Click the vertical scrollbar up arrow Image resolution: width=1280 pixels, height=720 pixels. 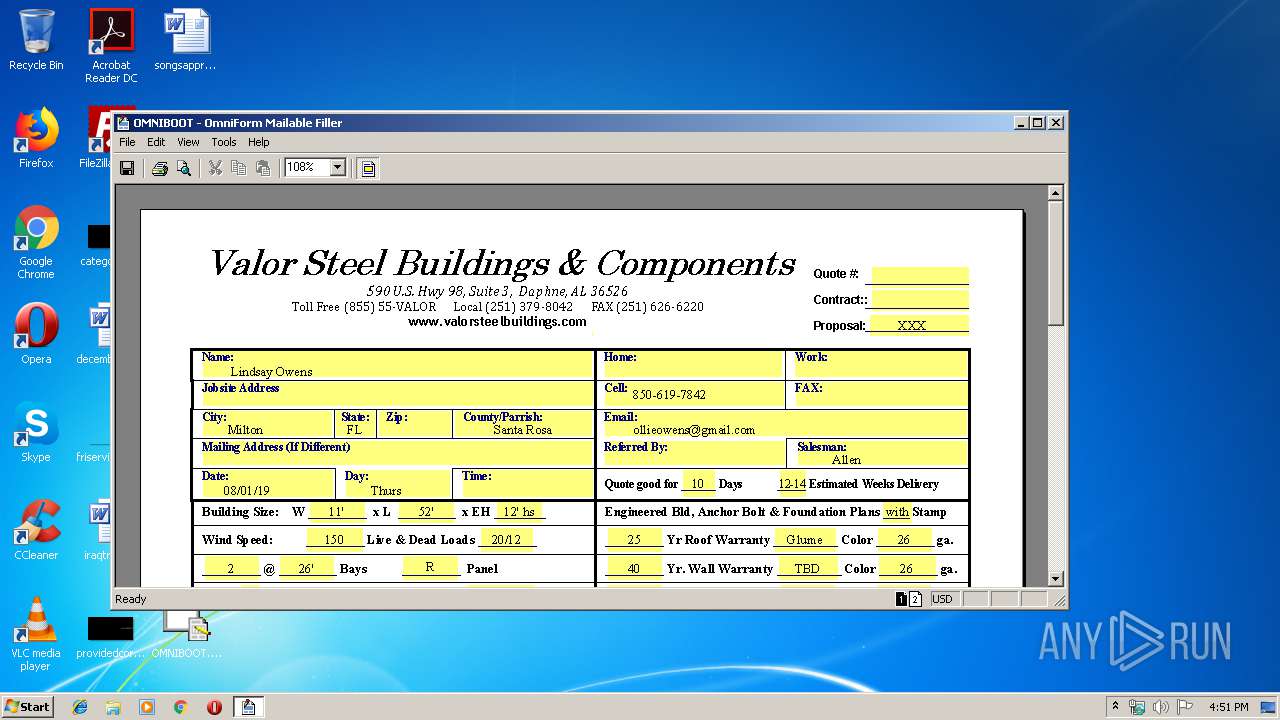[x=1055, y=193]
